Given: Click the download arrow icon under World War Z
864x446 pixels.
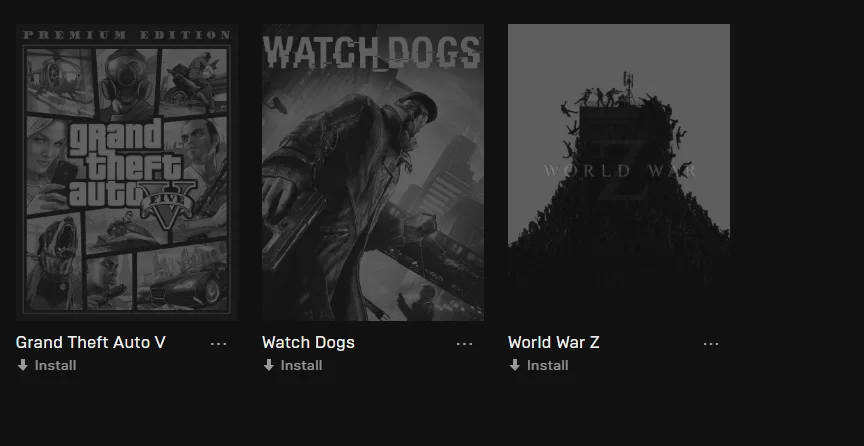Looking at the screenshot, I should [515, 365].
